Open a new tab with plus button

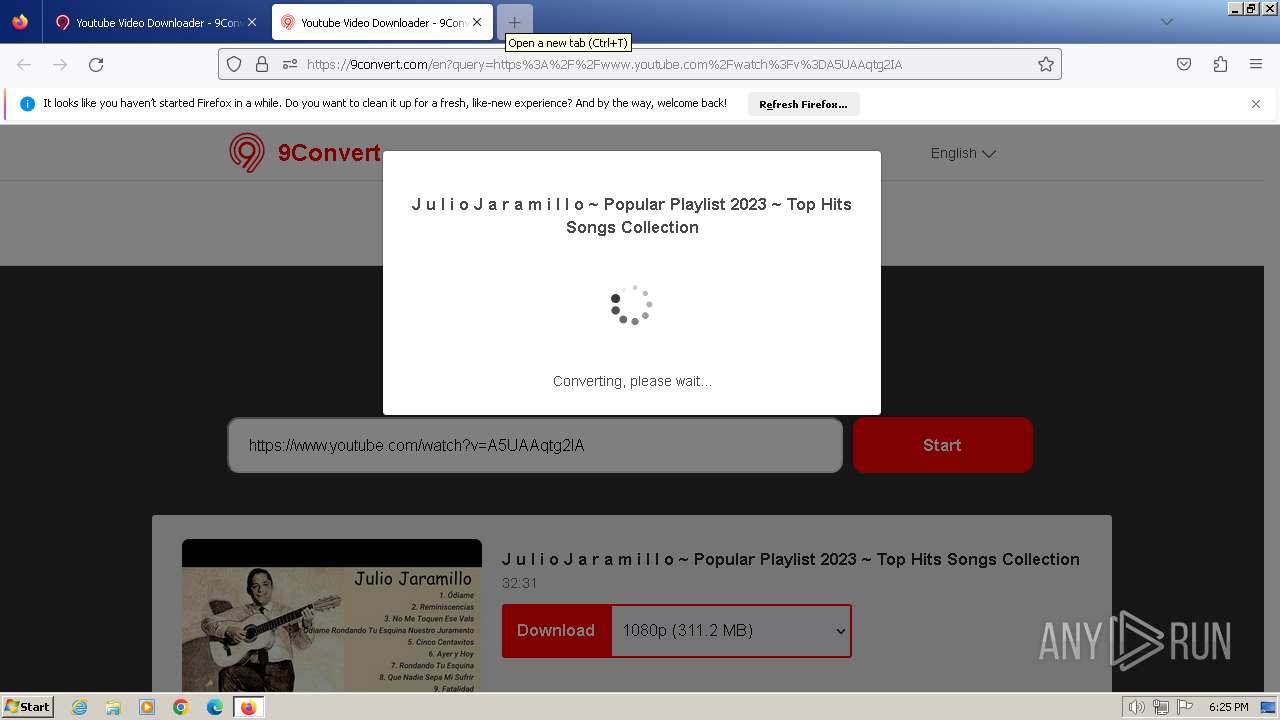click(514, 22)
